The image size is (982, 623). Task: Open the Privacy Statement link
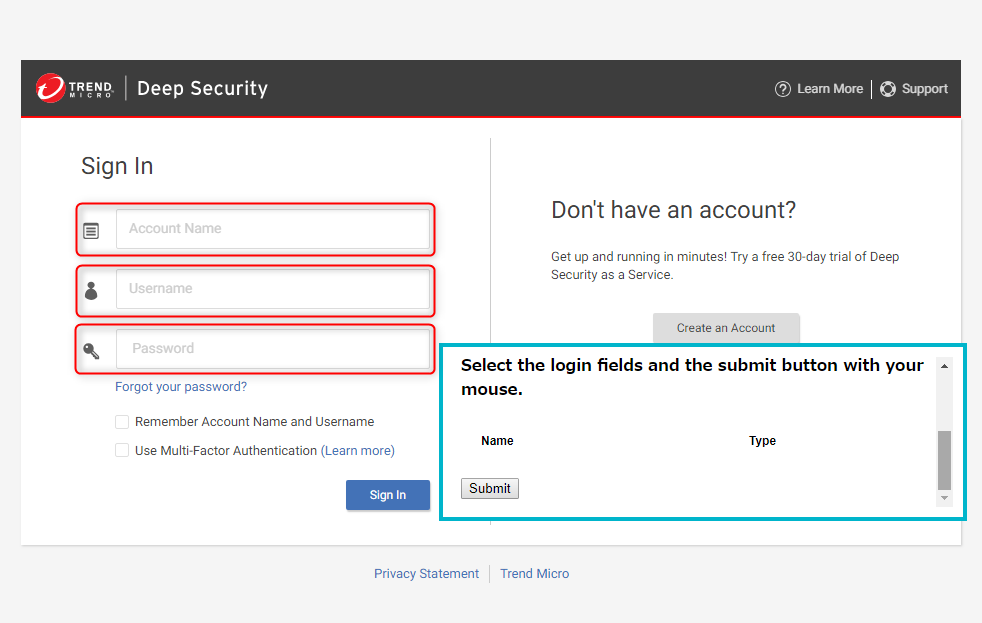point(426,574)
